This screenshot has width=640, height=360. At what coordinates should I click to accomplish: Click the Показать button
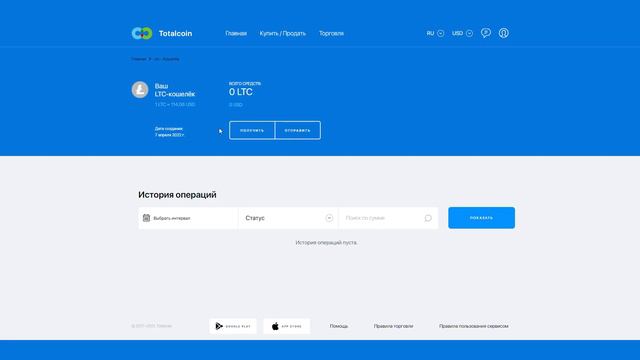click(482, 218)
